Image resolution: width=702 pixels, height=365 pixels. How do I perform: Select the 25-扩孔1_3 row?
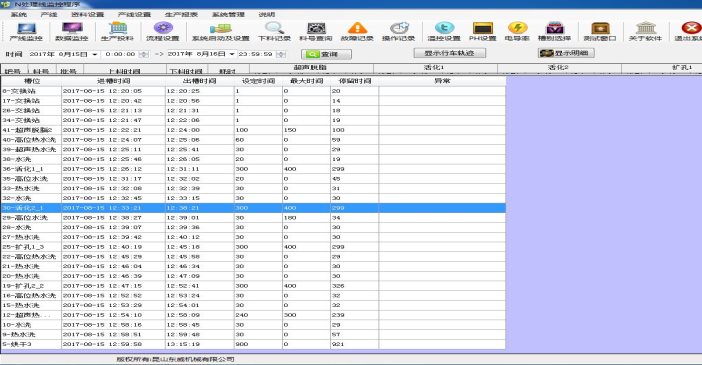[253, 247]
